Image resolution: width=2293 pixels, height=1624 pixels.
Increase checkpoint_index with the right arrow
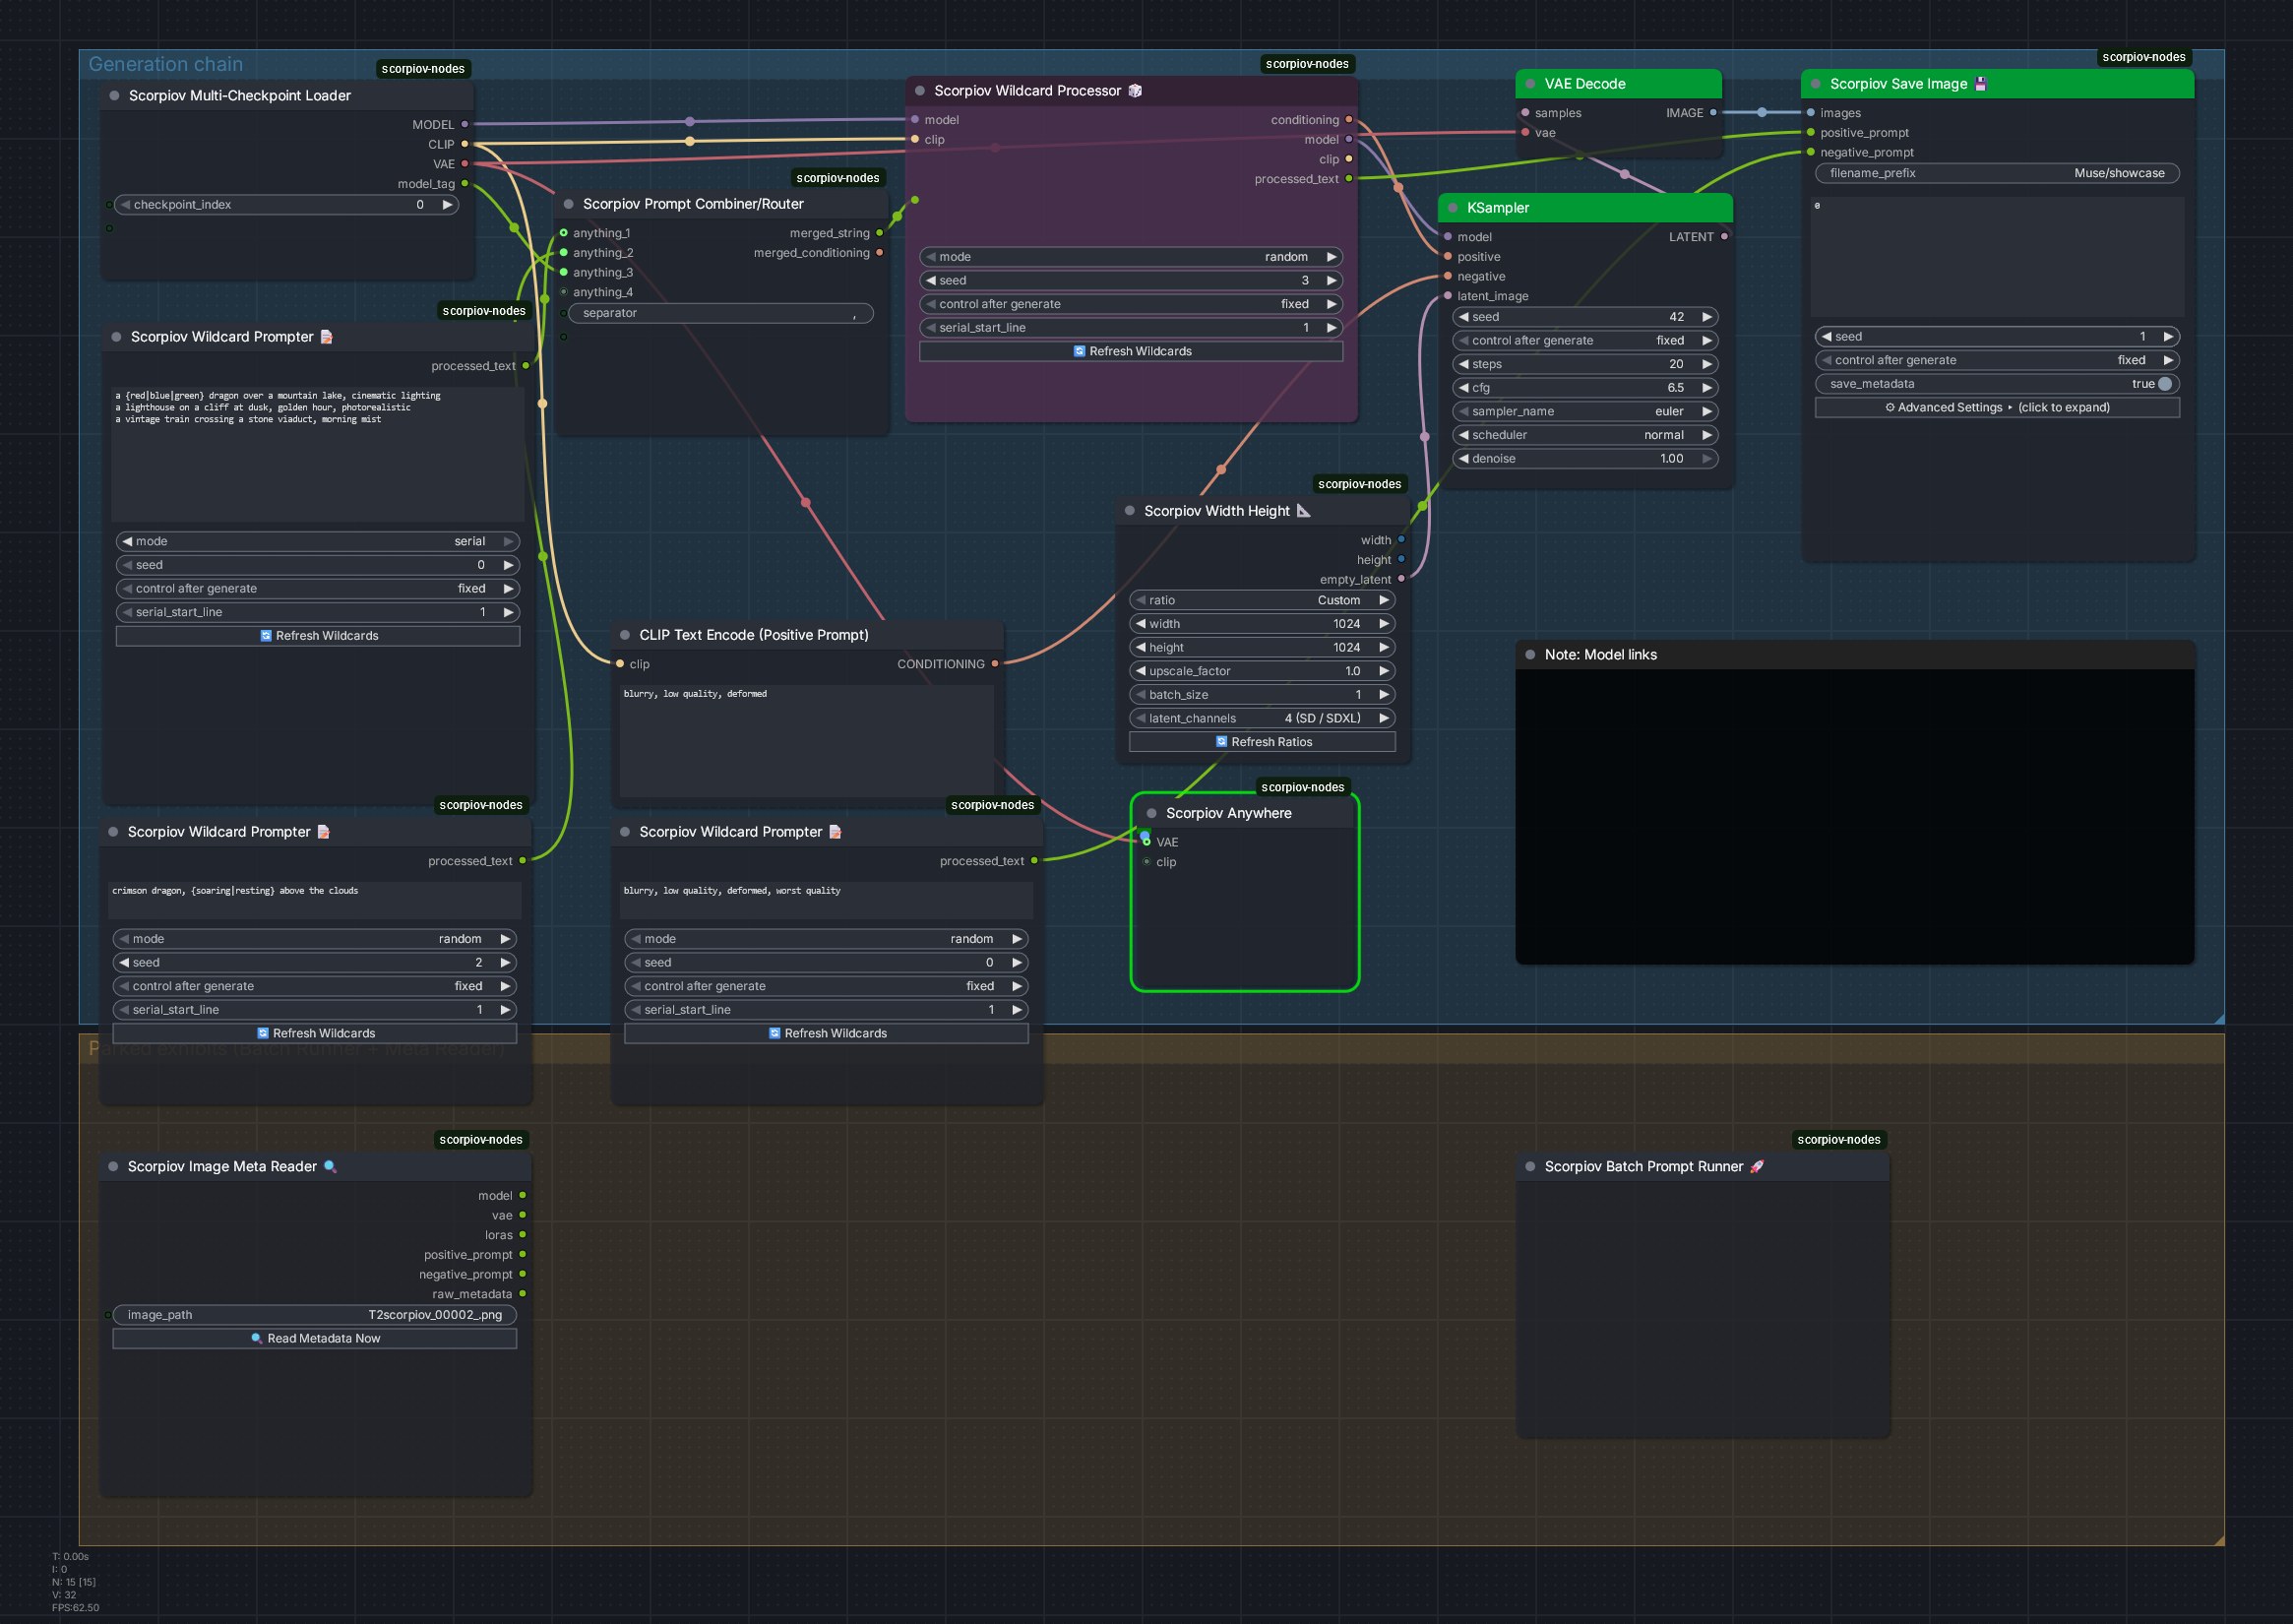coord(447,205)
